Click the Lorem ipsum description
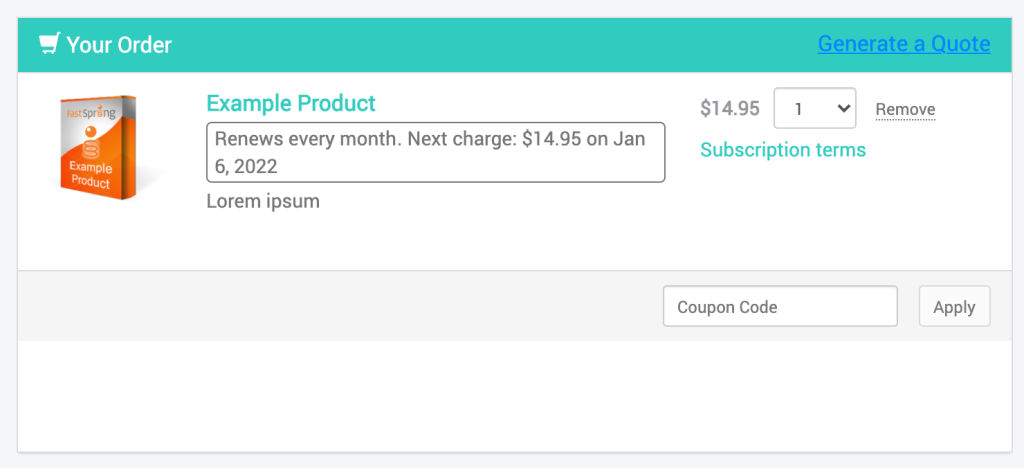1024x468 pixels. coord(263,201)
